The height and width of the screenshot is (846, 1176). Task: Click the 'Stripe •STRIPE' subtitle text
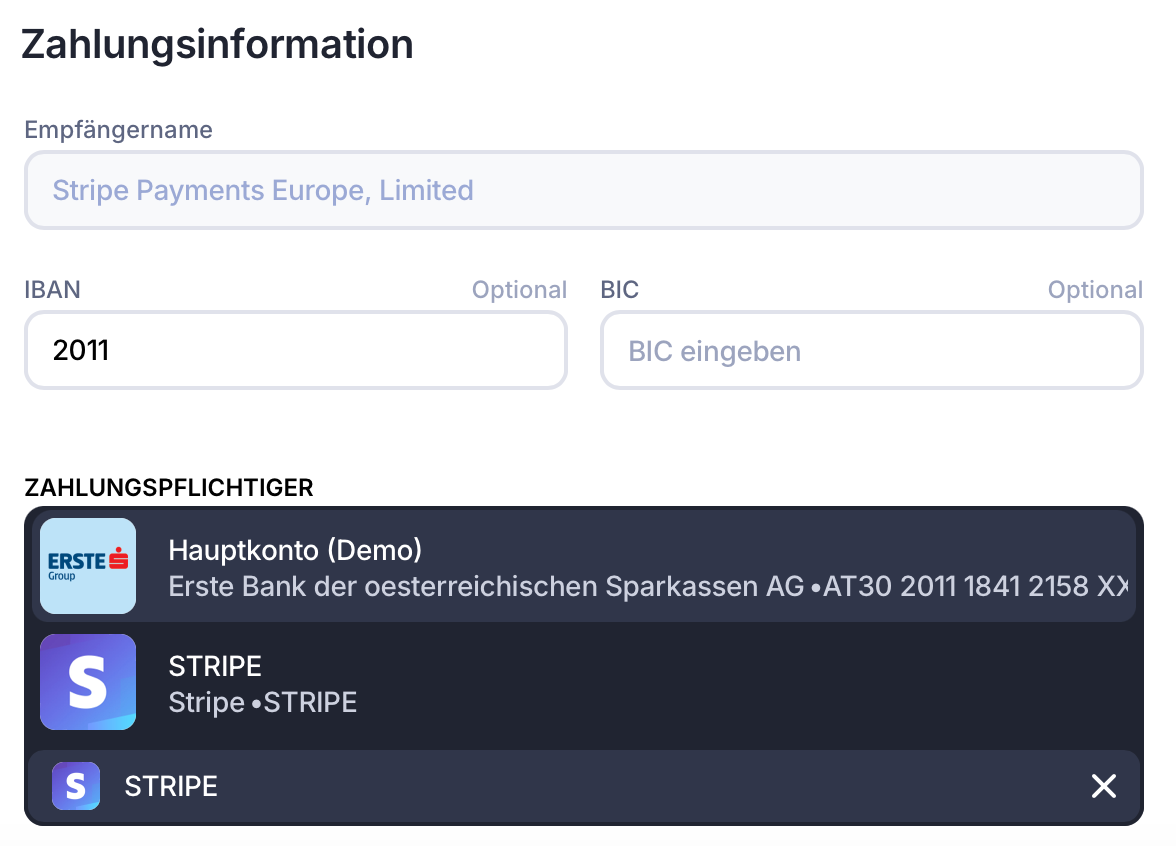pyautogui.click(x=262, y=702)
